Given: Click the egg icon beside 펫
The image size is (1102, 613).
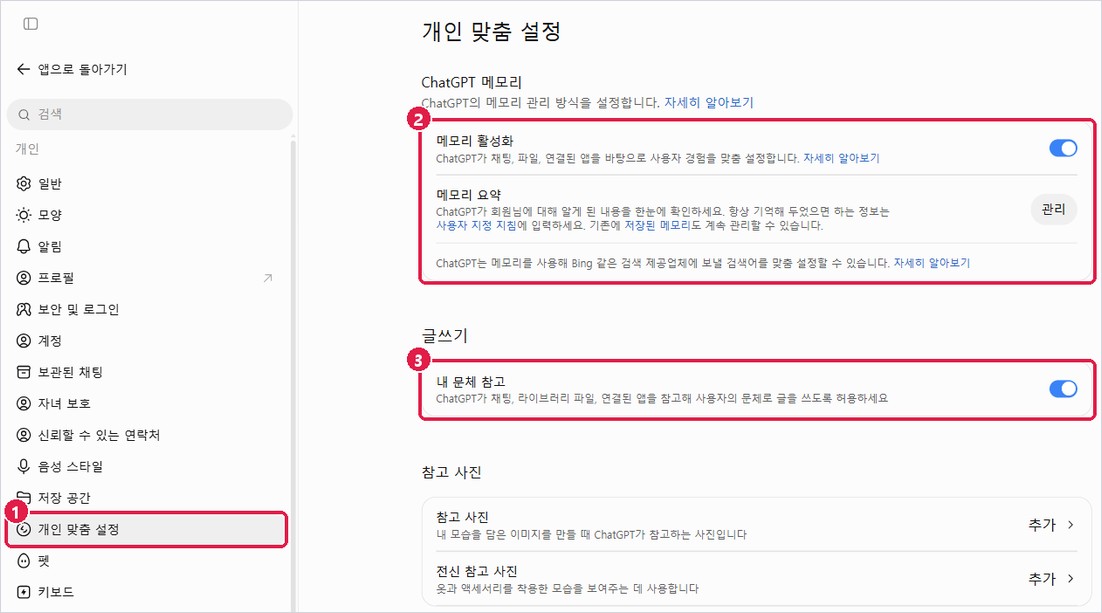Looking at the screenshot, I should pos(24,560).
